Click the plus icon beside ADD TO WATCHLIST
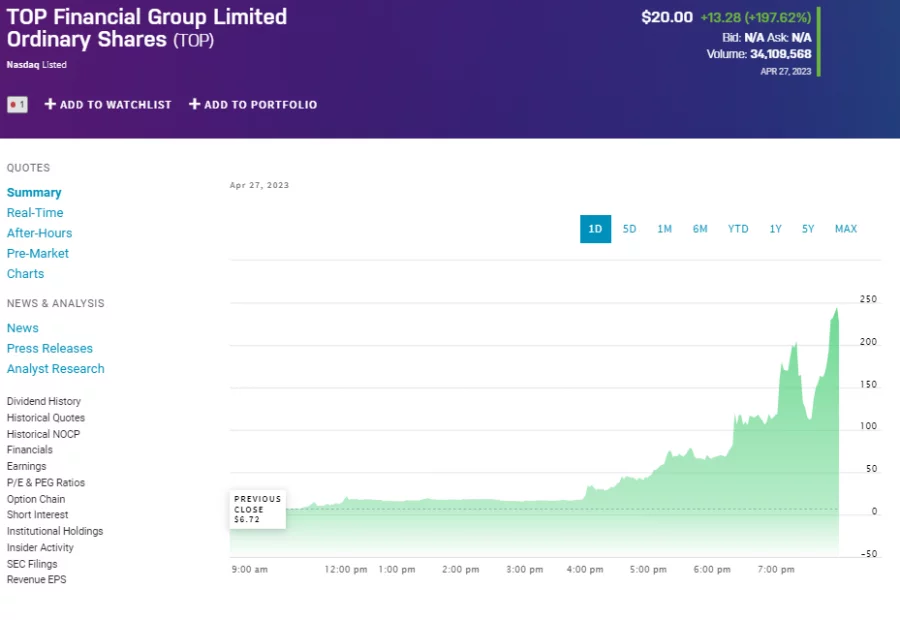900x620 pixels. [47, 104]
